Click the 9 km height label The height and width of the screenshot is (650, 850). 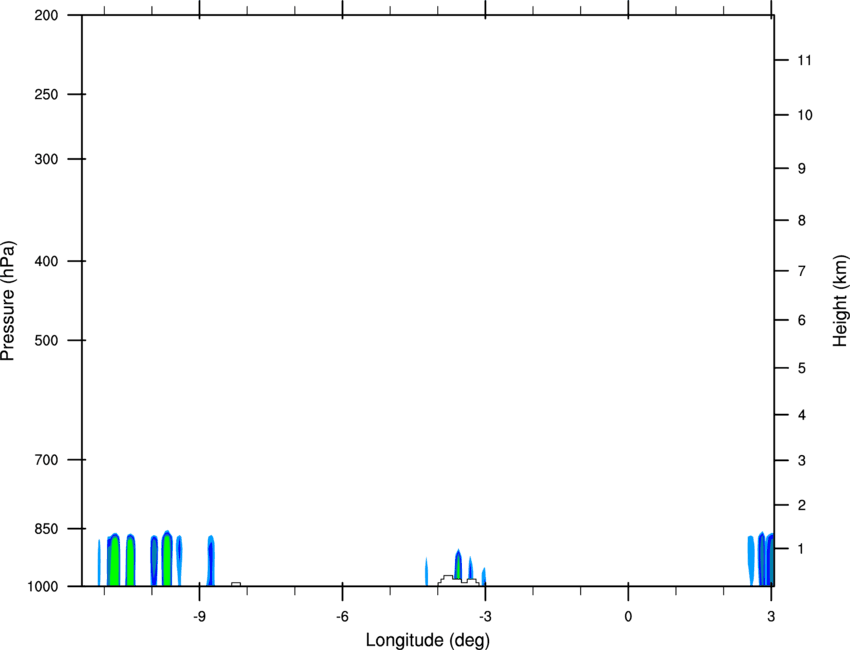[802, 169]
